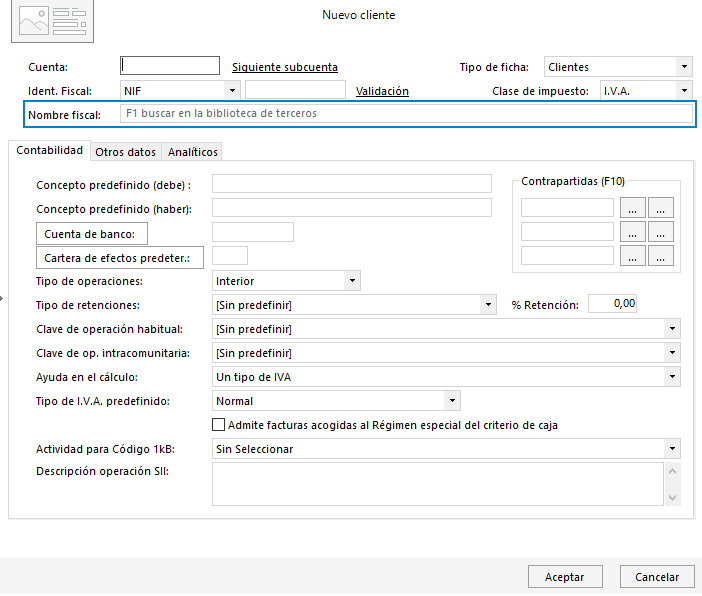
Task: Click the bank account code field
Action: [x=253, y=232]
